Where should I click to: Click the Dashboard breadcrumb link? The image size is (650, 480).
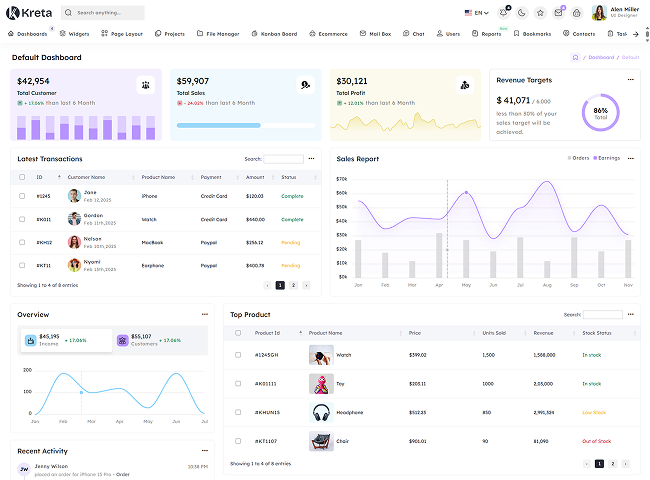pos(601,57)
